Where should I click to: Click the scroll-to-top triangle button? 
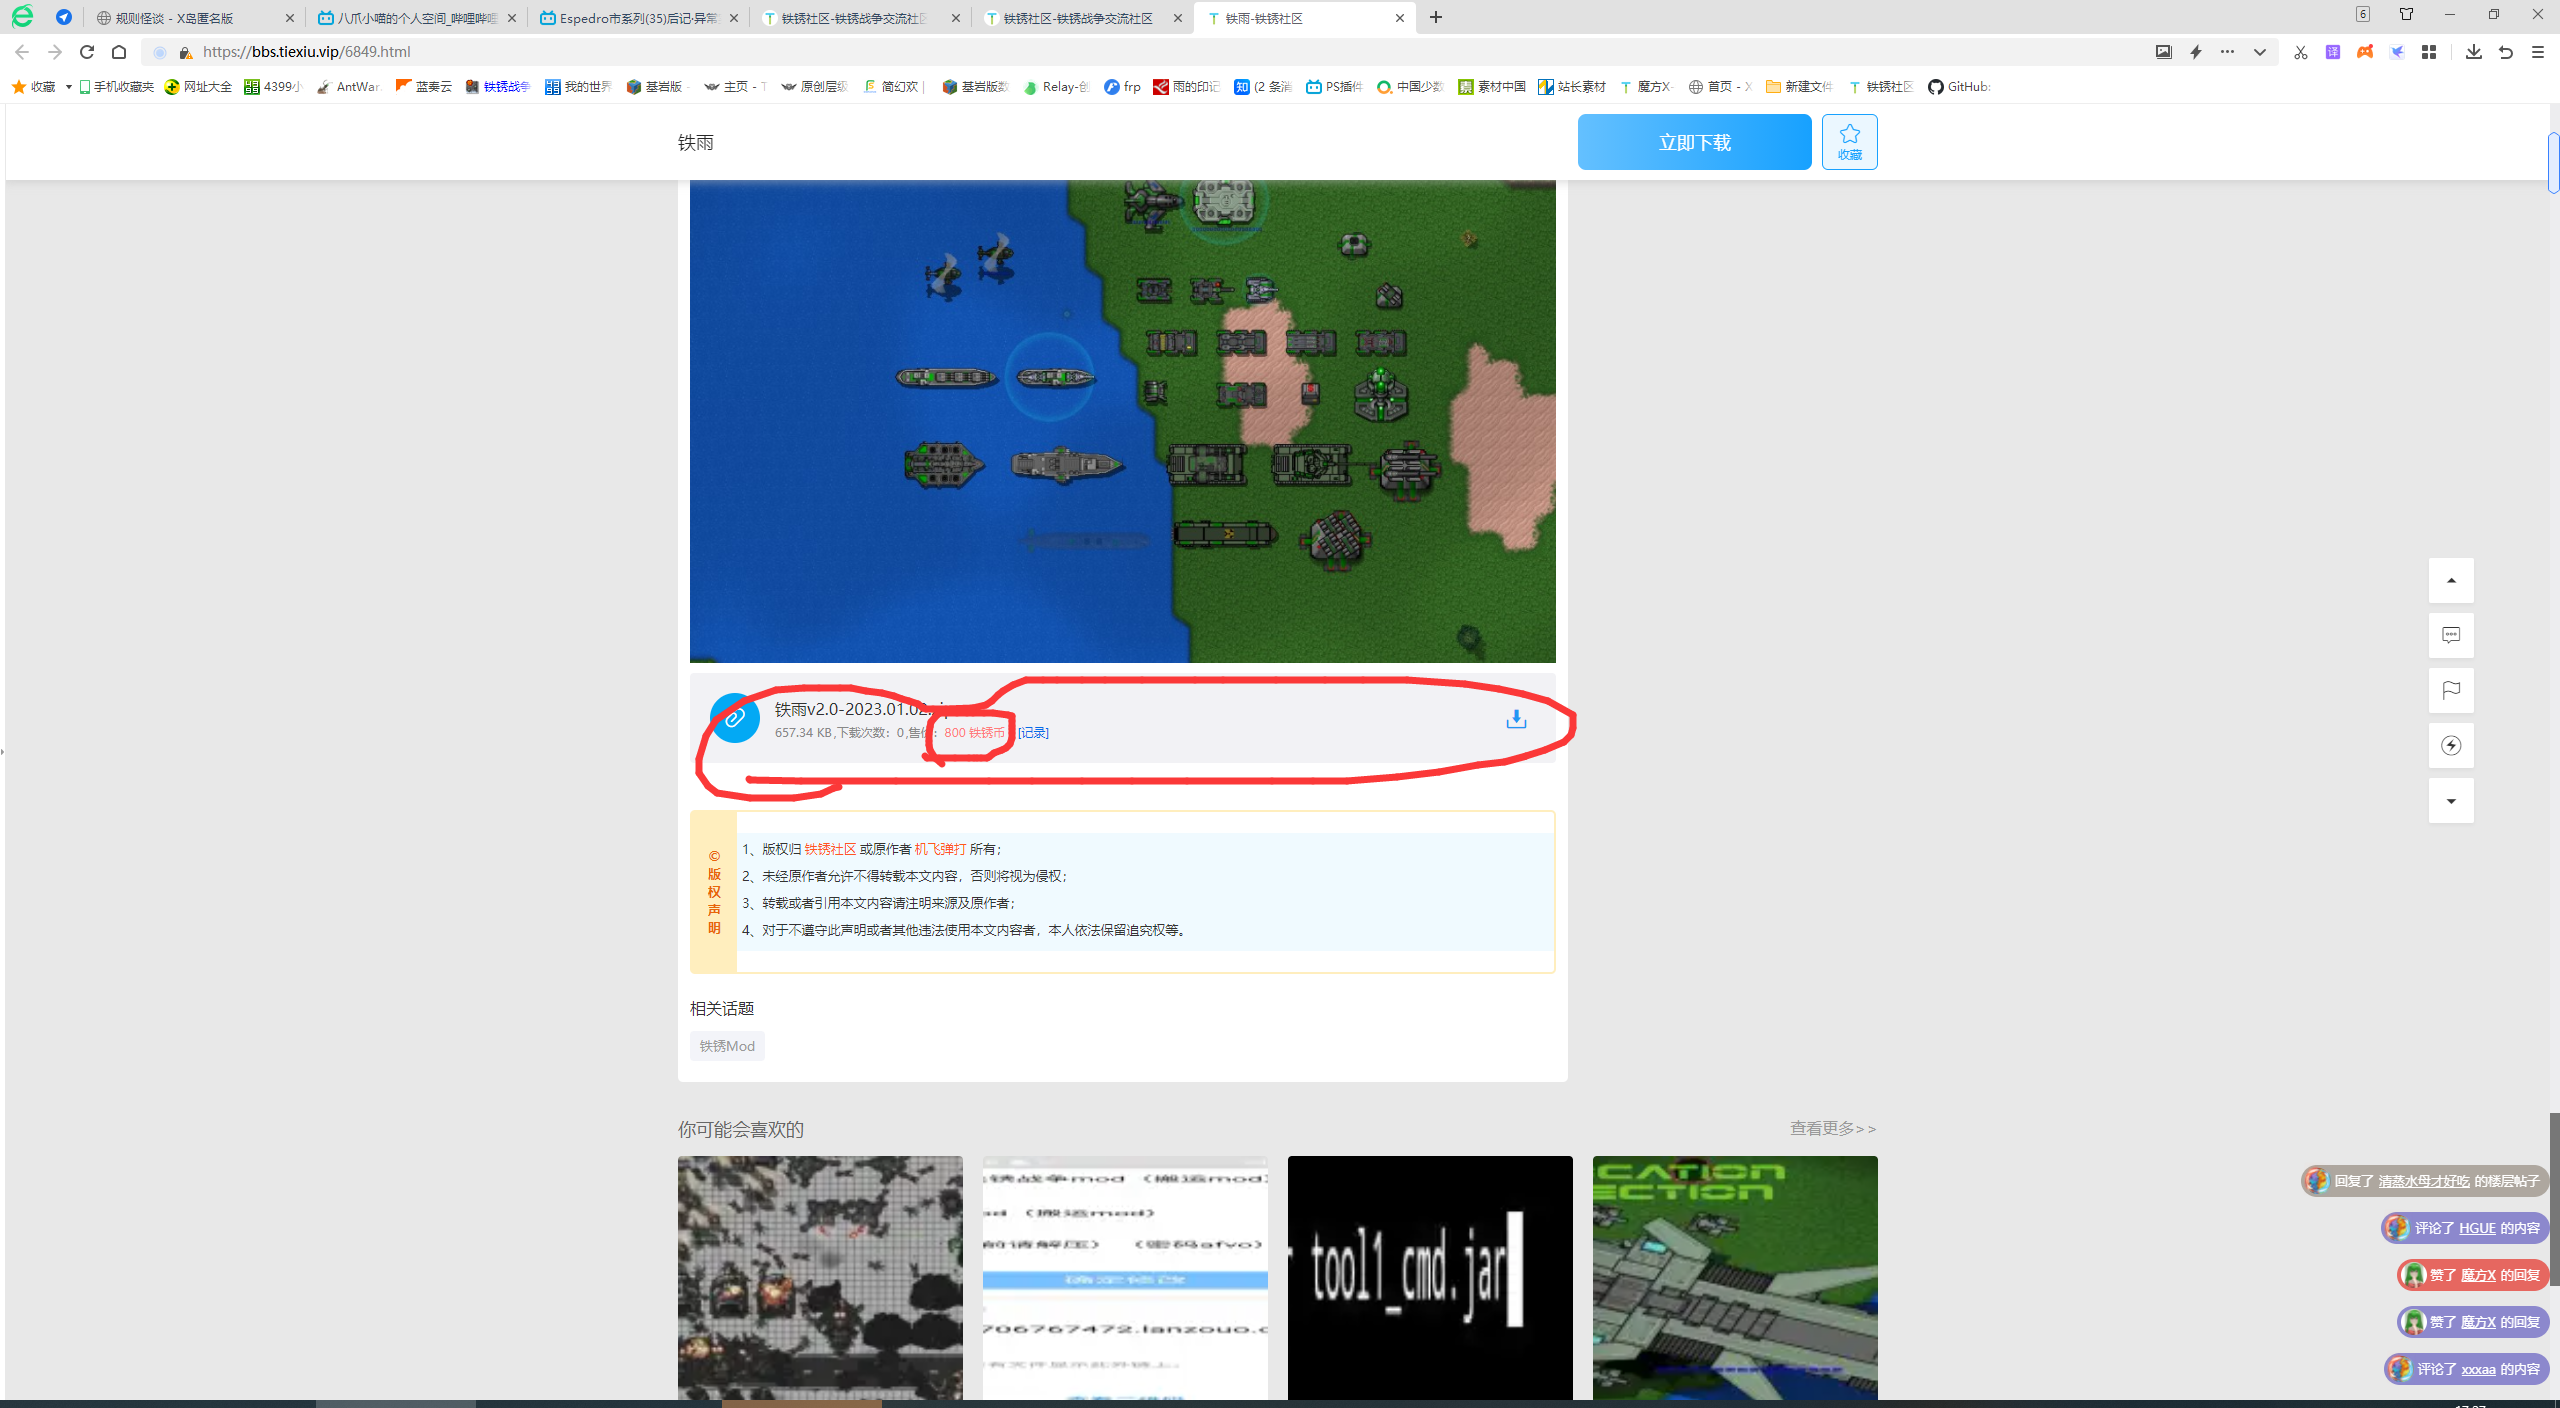(2451, 580)
